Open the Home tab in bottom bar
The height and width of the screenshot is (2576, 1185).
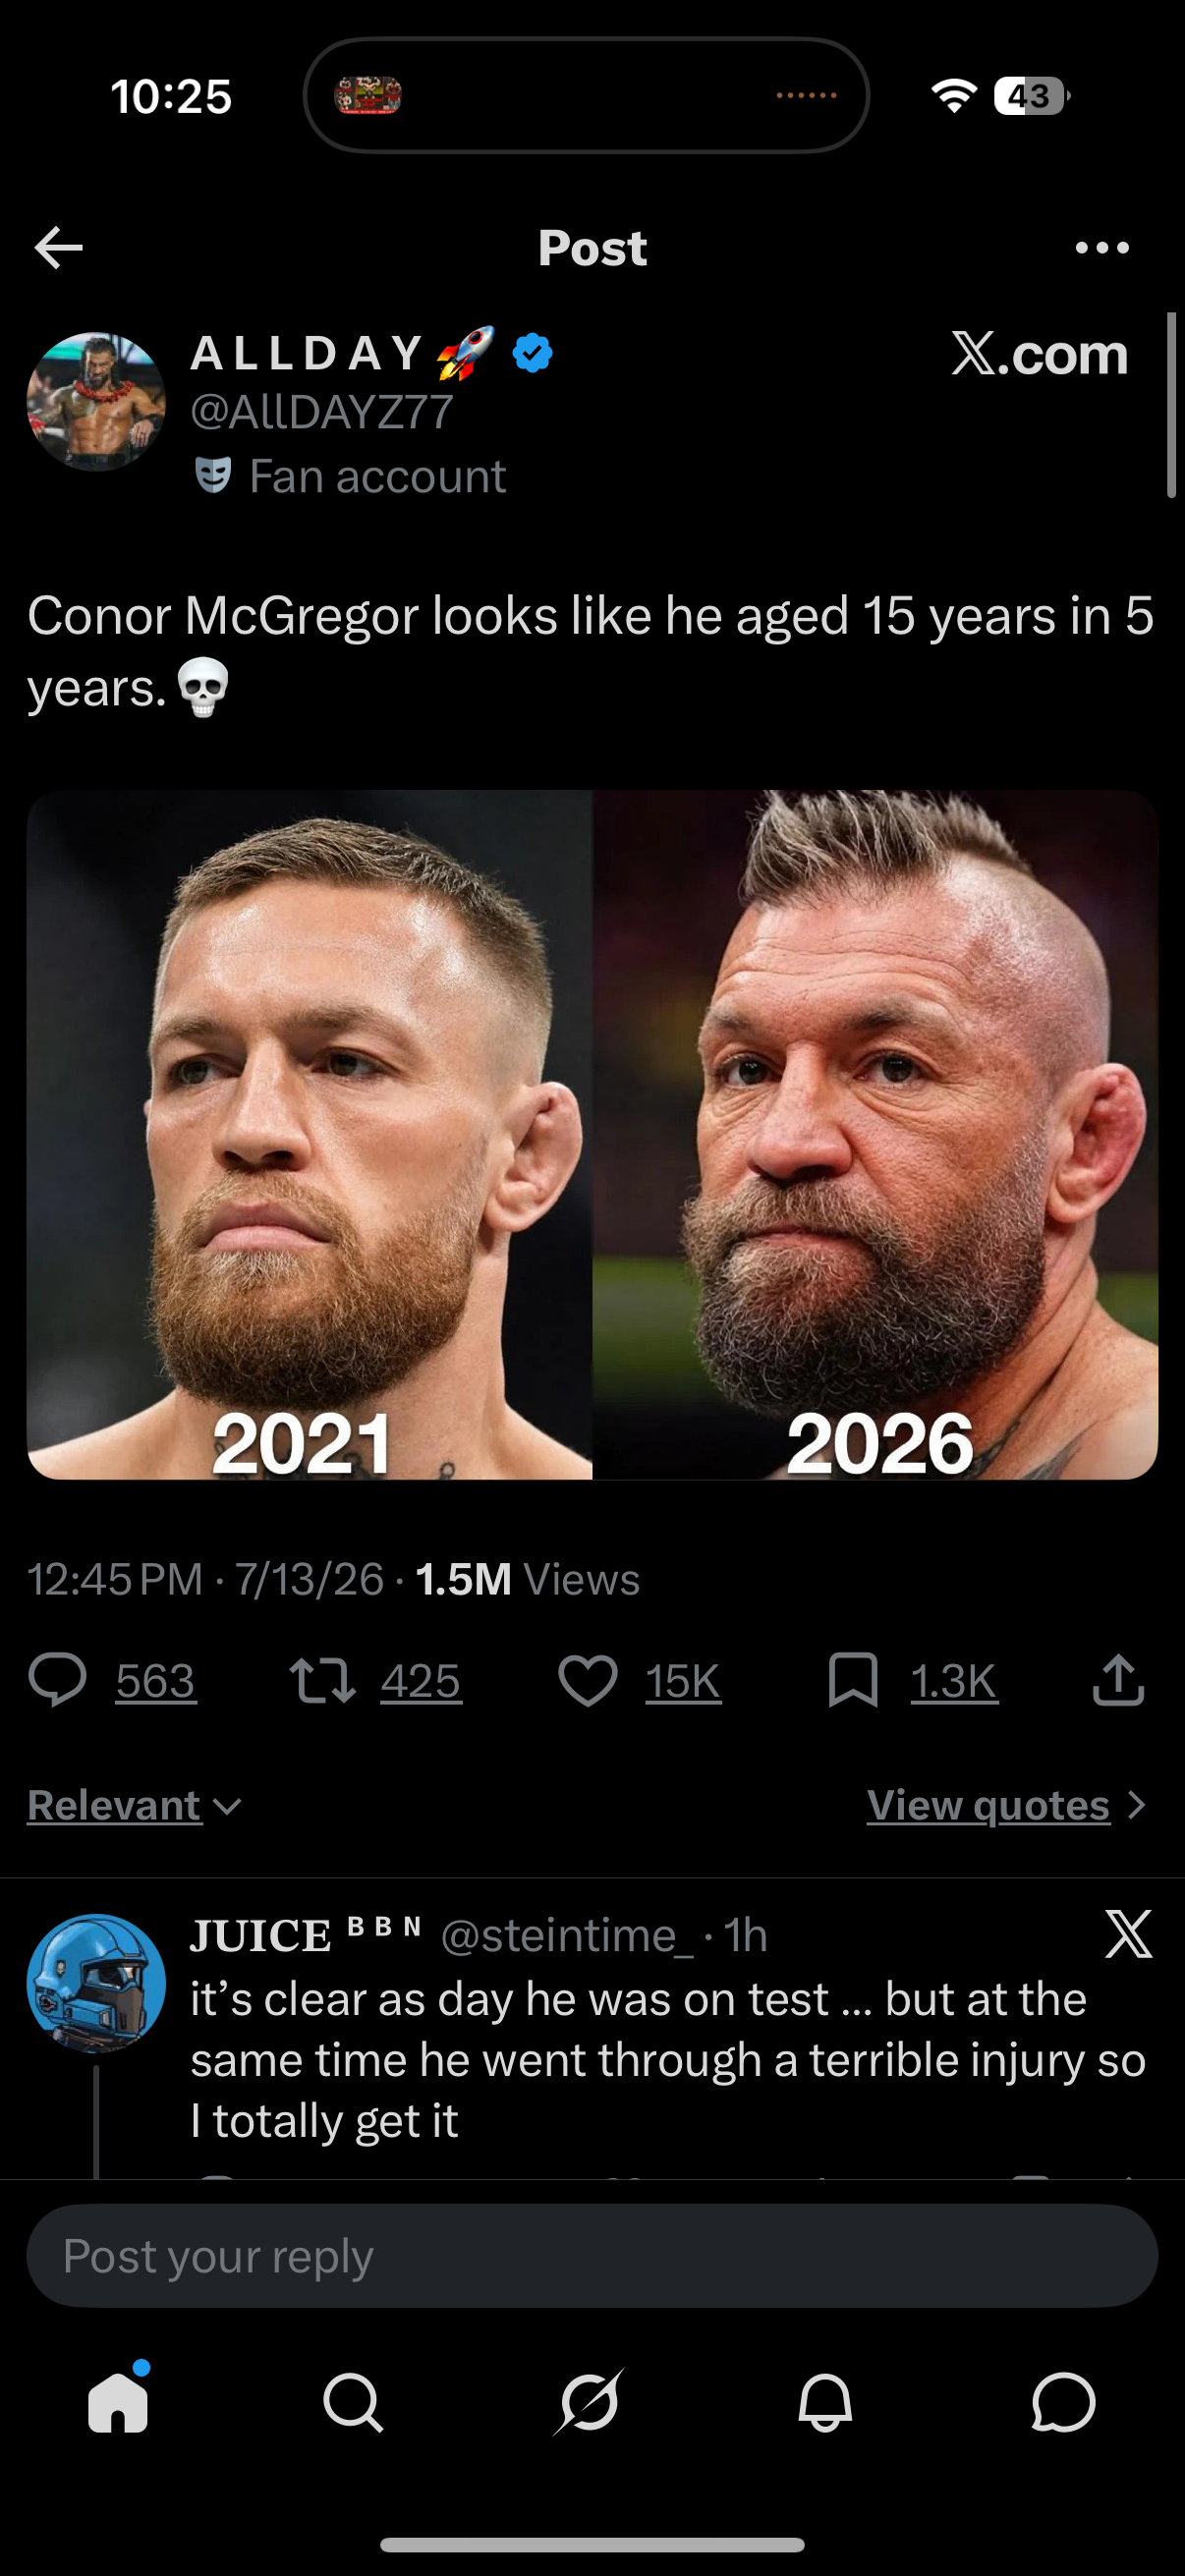point(119,2400)
